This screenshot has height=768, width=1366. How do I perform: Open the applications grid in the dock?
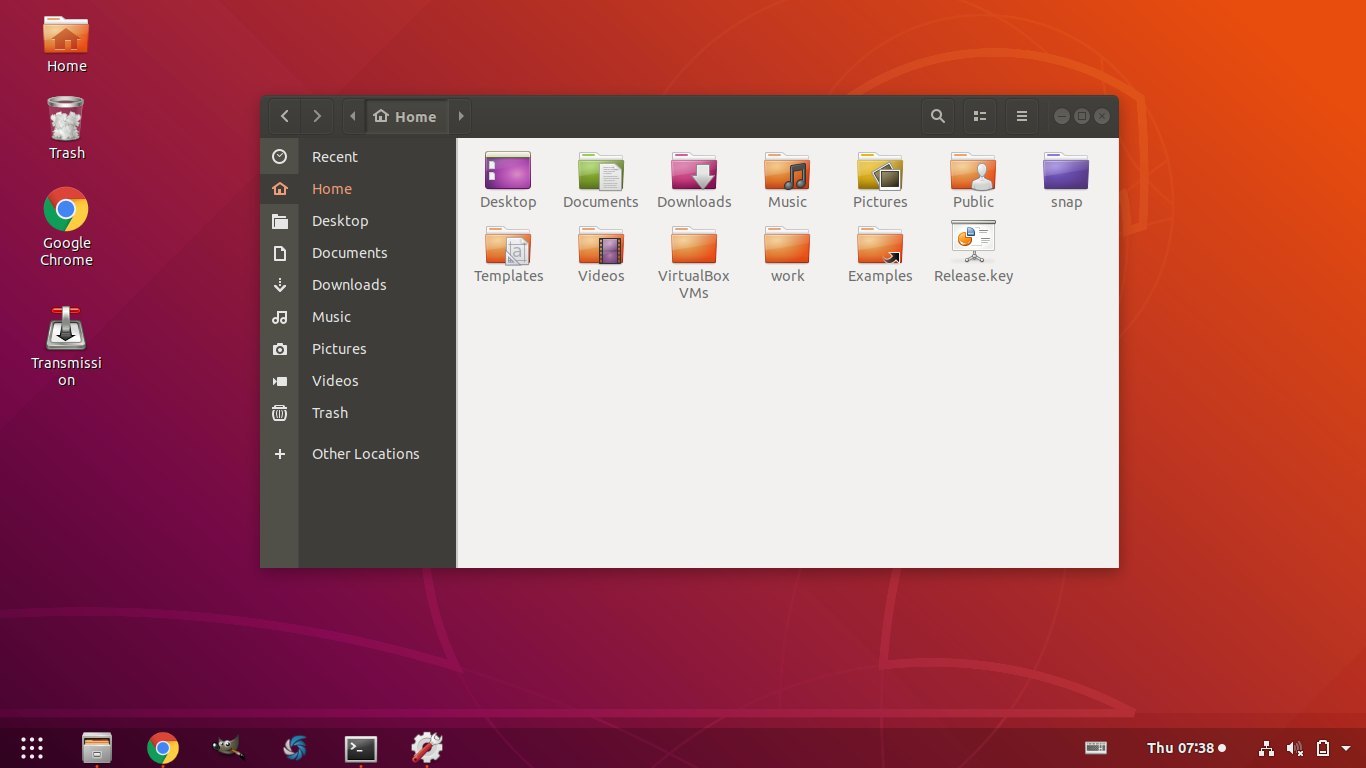click(x=32, y=748)
